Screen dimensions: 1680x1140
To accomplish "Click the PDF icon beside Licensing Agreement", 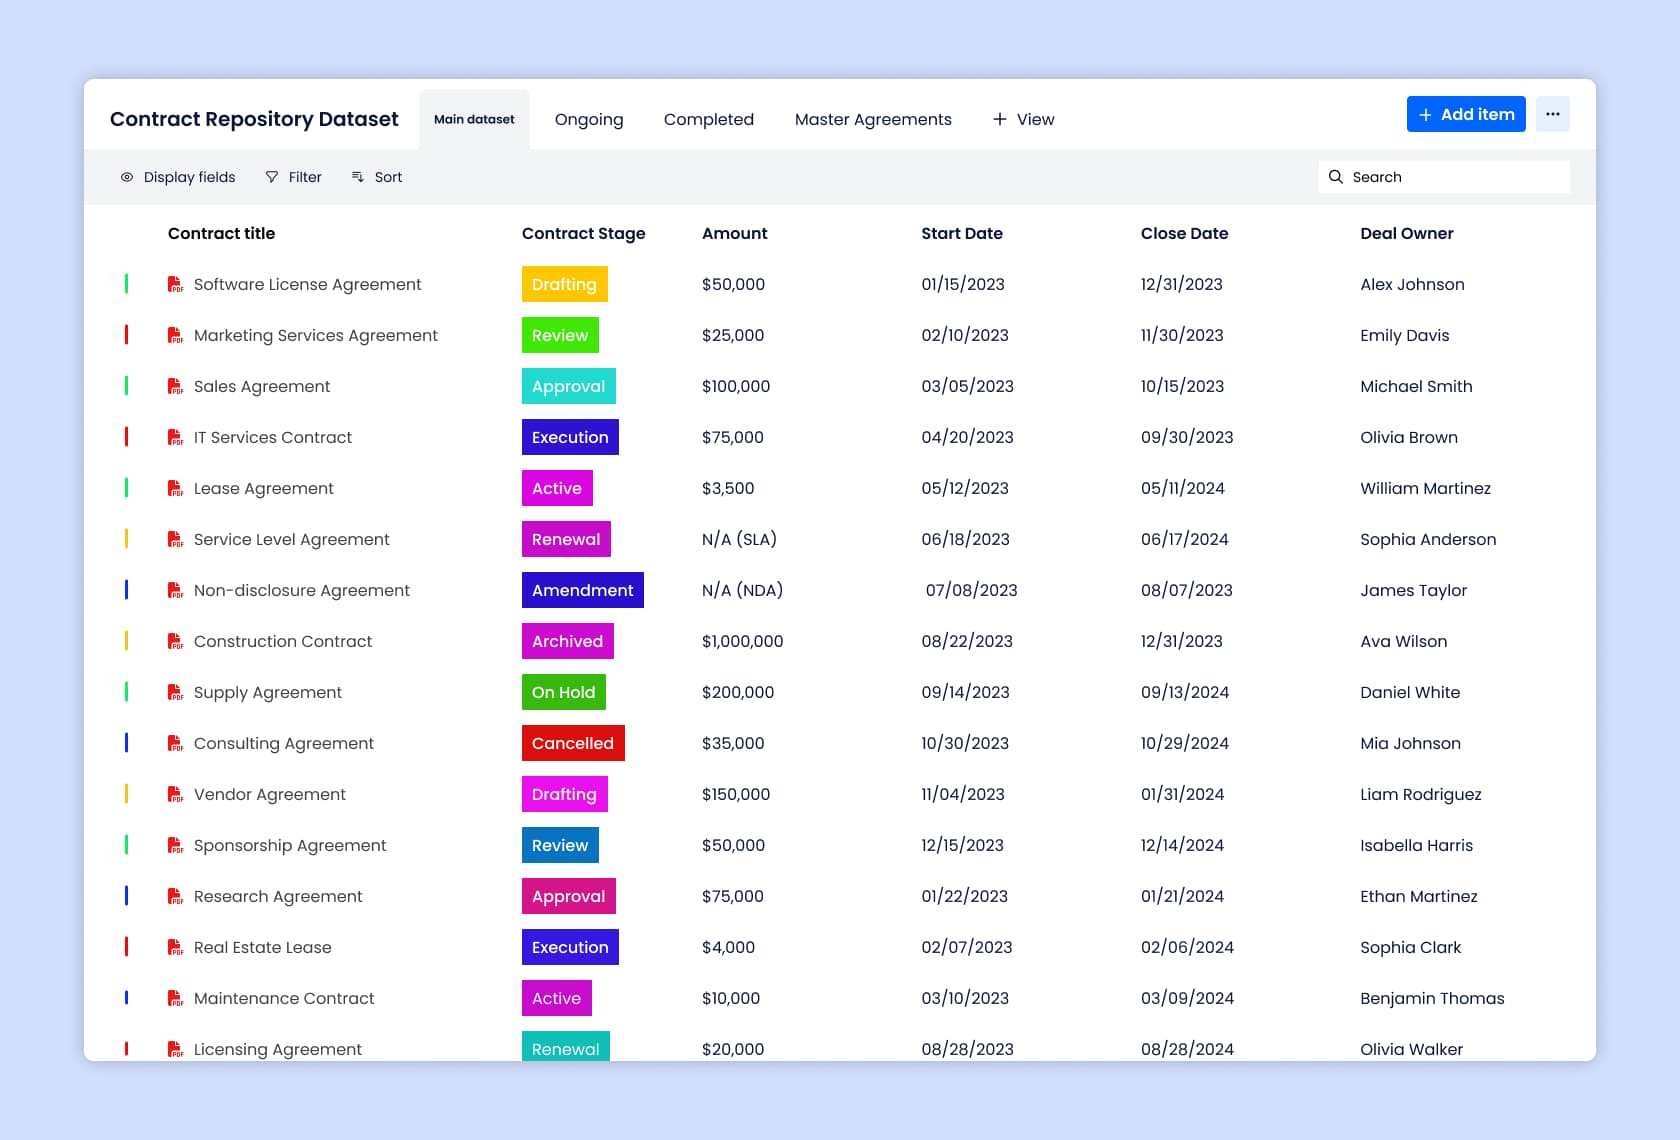I will pos(175,1049).
